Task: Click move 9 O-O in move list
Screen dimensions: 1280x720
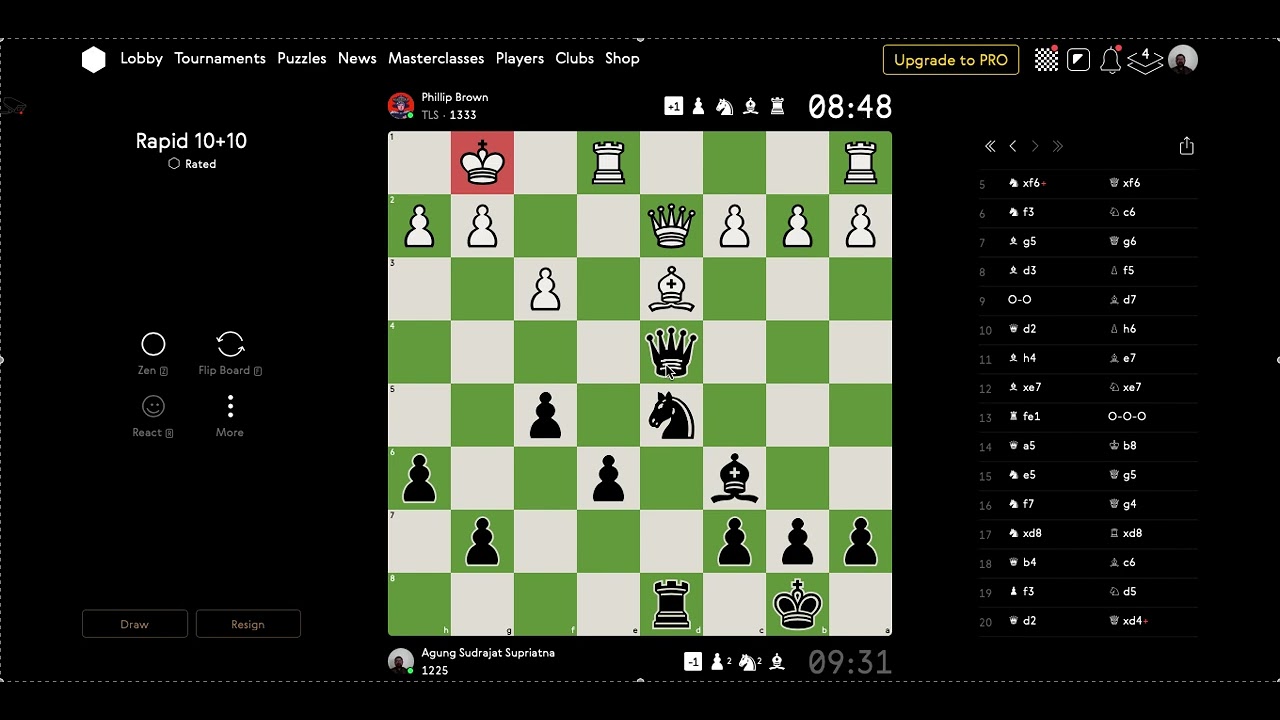Action: tap(1019, 300)
